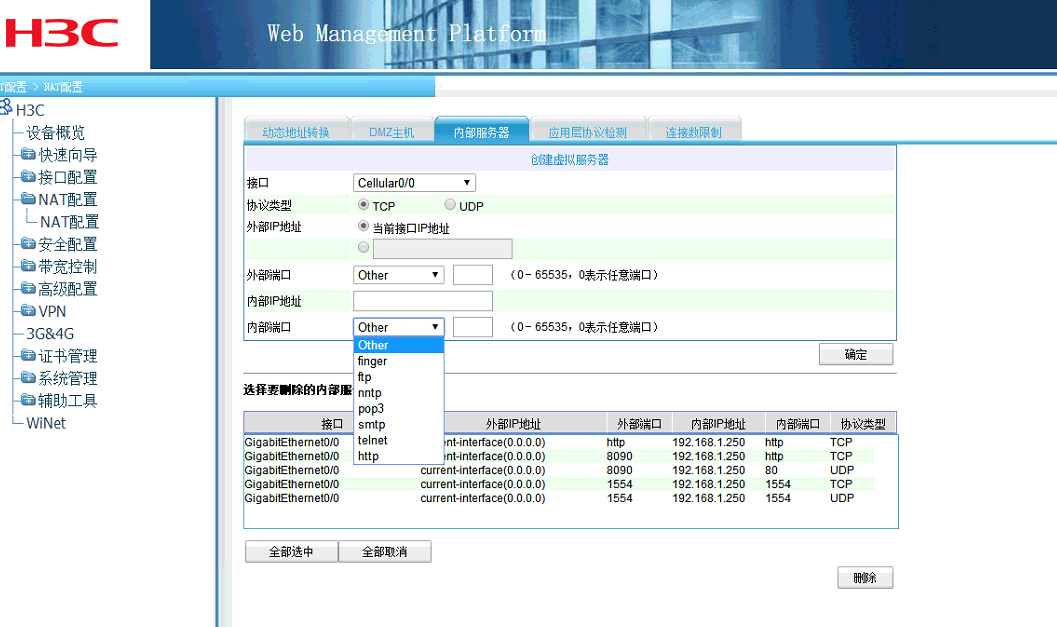Choose finger in the port list
This screenshot has height=627, width=1057.
pos(398,361)
